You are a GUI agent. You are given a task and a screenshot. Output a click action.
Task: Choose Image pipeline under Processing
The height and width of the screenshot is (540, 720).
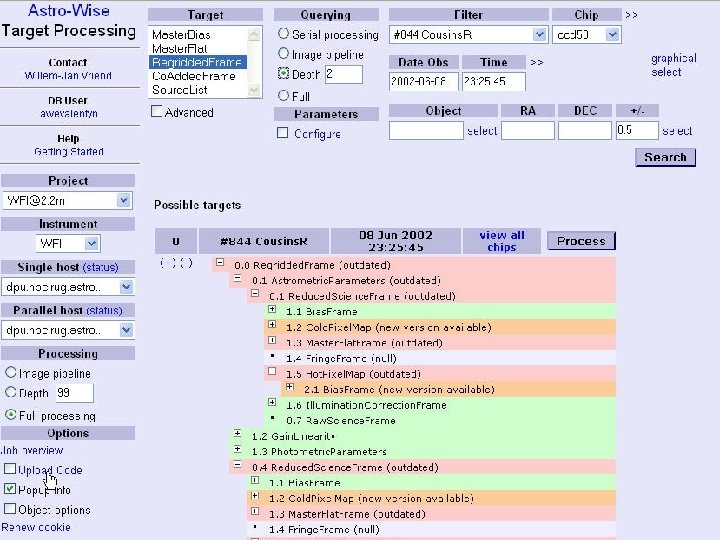click(11, 372)
